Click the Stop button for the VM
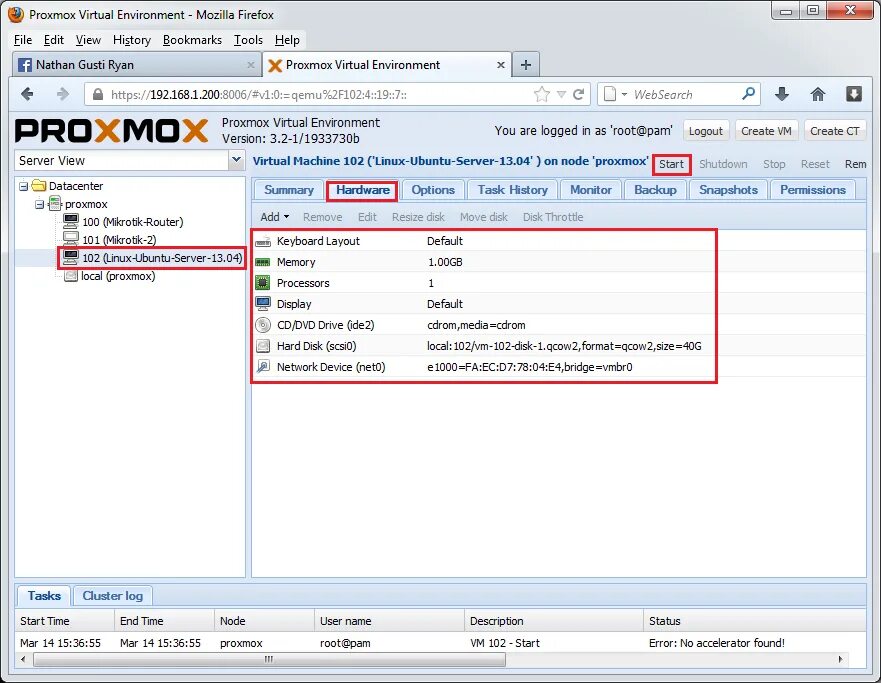The width and height of the screenshot is (881, 683). pyautogui.click(x=774, y=164)
